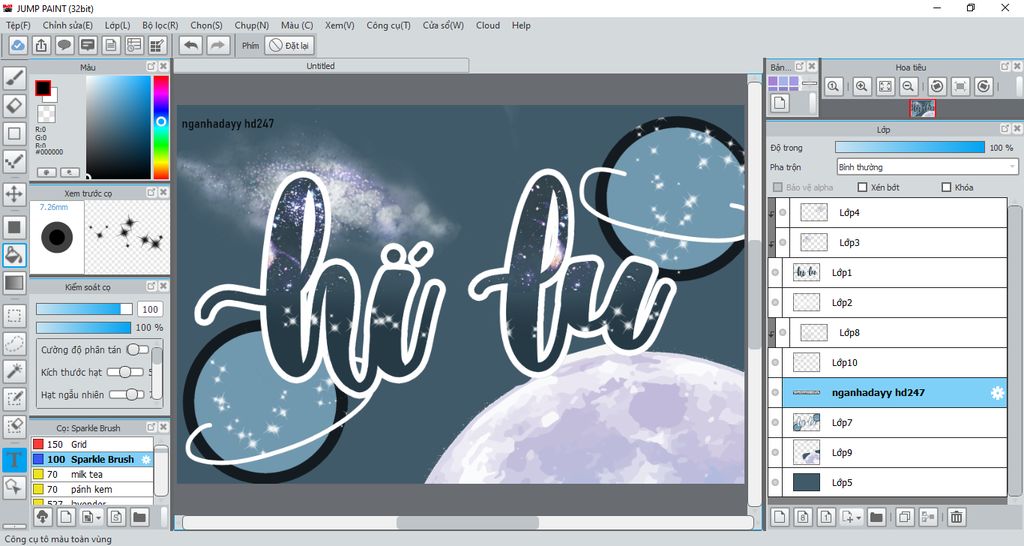Toggle visibility of Lớp2 layer
This screenshot has width=1024, height=546.
point(775,302)
